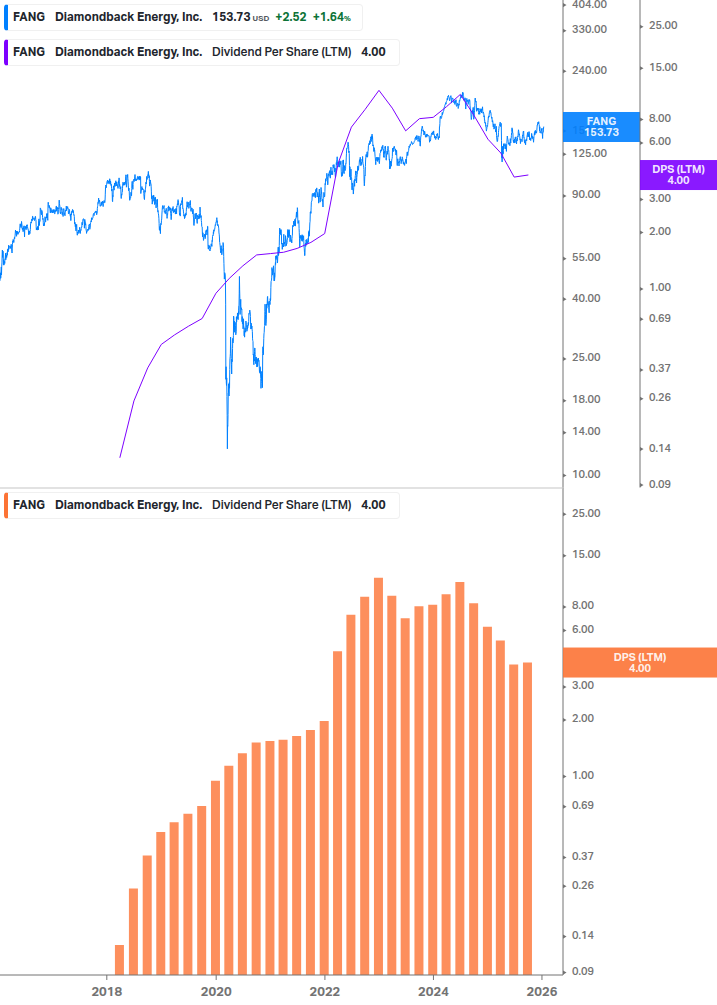Click the orange DPS (LTM) 4.00 axis tag
717x1005 pixels.
[640, 662]
